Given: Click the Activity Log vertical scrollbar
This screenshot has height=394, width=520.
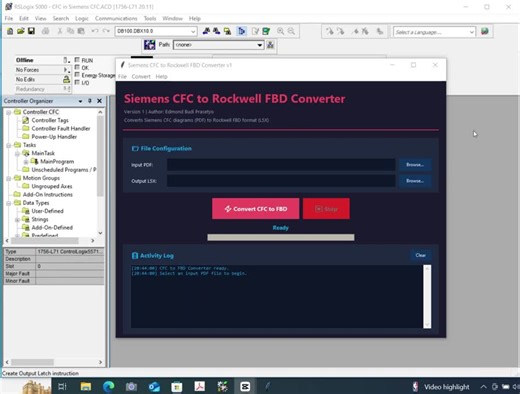Looking at the screenshot, I should pyautogui.click(x=427, y=296).
